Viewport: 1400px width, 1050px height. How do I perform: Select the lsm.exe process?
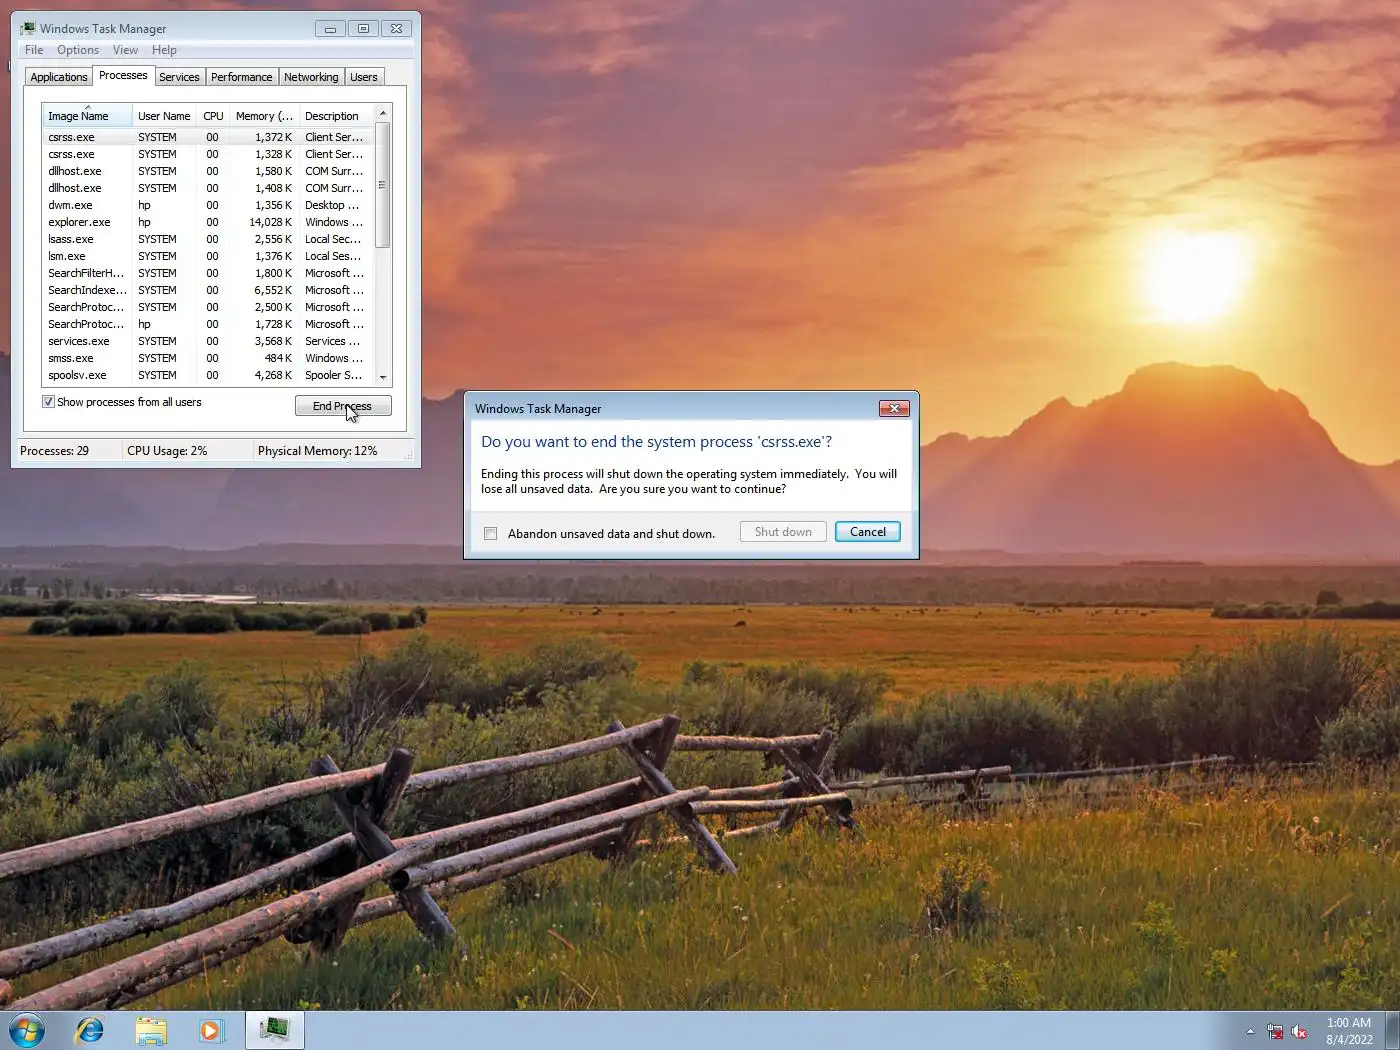pyautogui.click(x=208, y=256)
